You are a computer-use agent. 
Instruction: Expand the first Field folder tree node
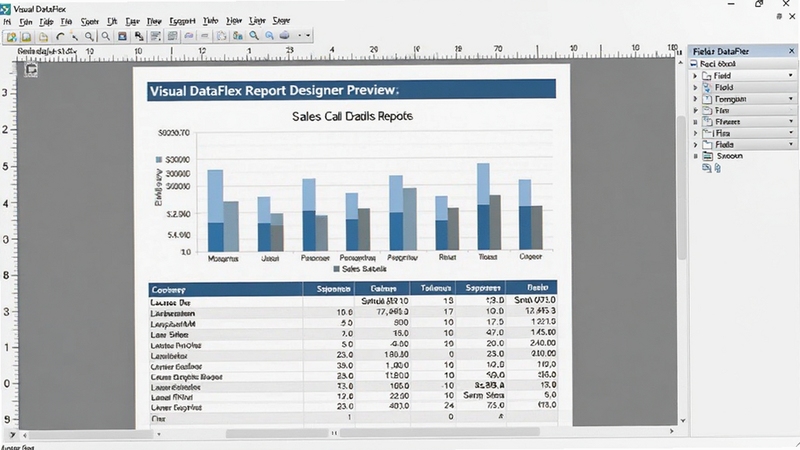695,76
